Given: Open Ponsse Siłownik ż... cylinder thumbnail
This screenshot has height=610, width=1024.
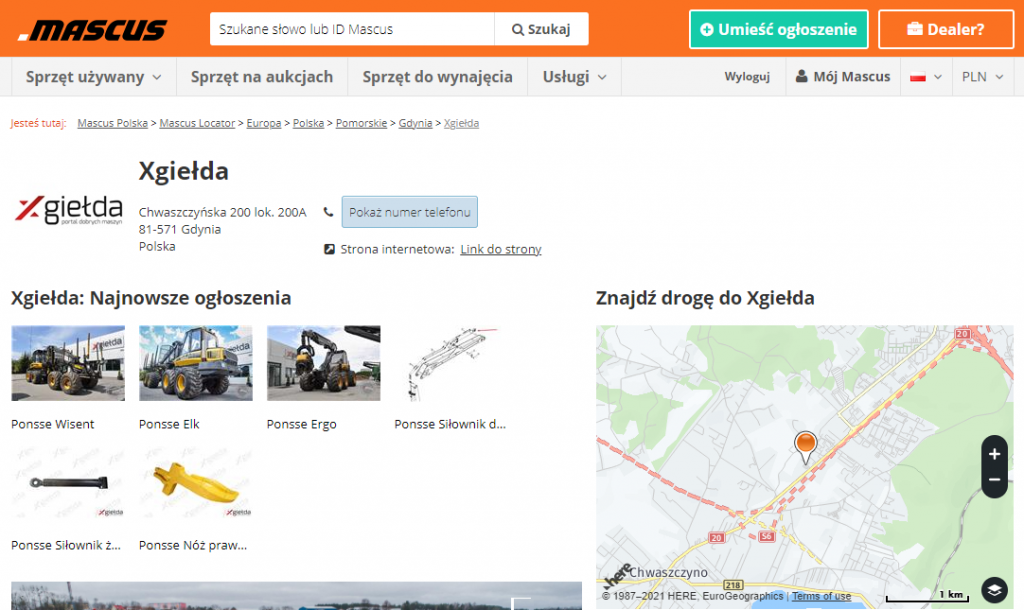Looking at the screenshot, I should (68, 483).
